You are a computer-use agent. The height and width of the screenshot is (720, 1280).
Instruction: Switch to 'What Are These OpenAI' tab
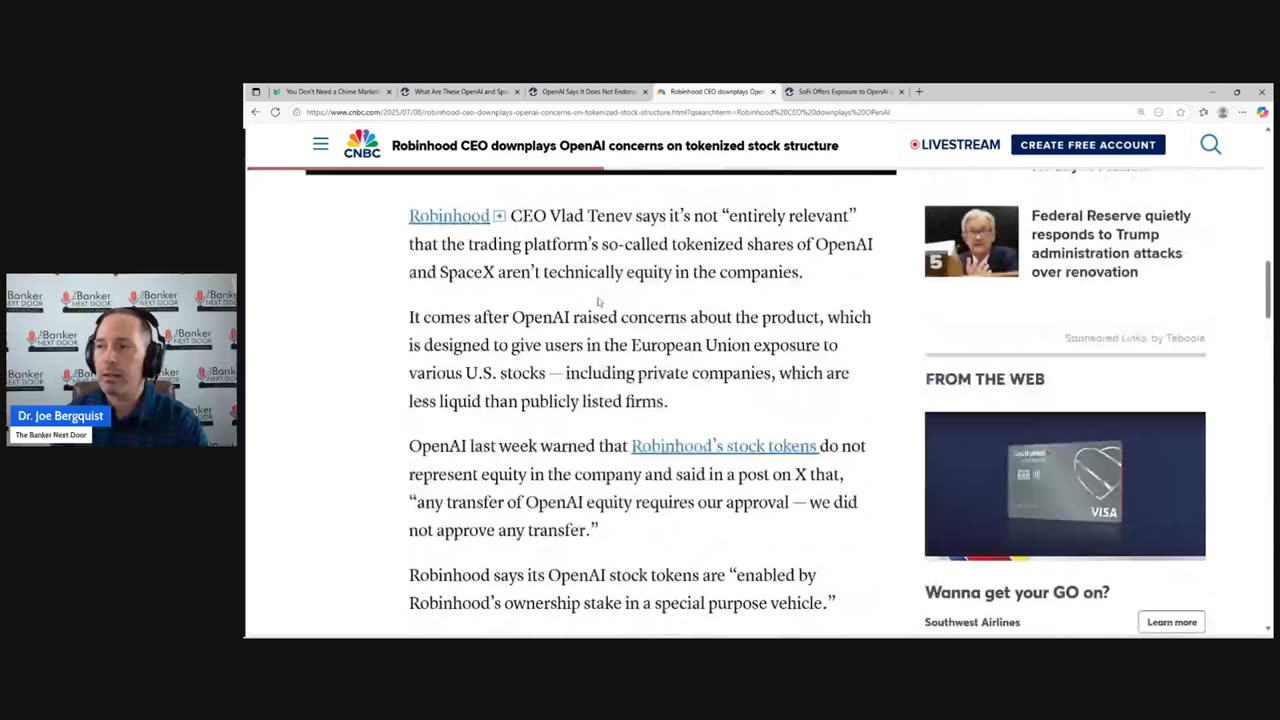click(x=459, y=92)
